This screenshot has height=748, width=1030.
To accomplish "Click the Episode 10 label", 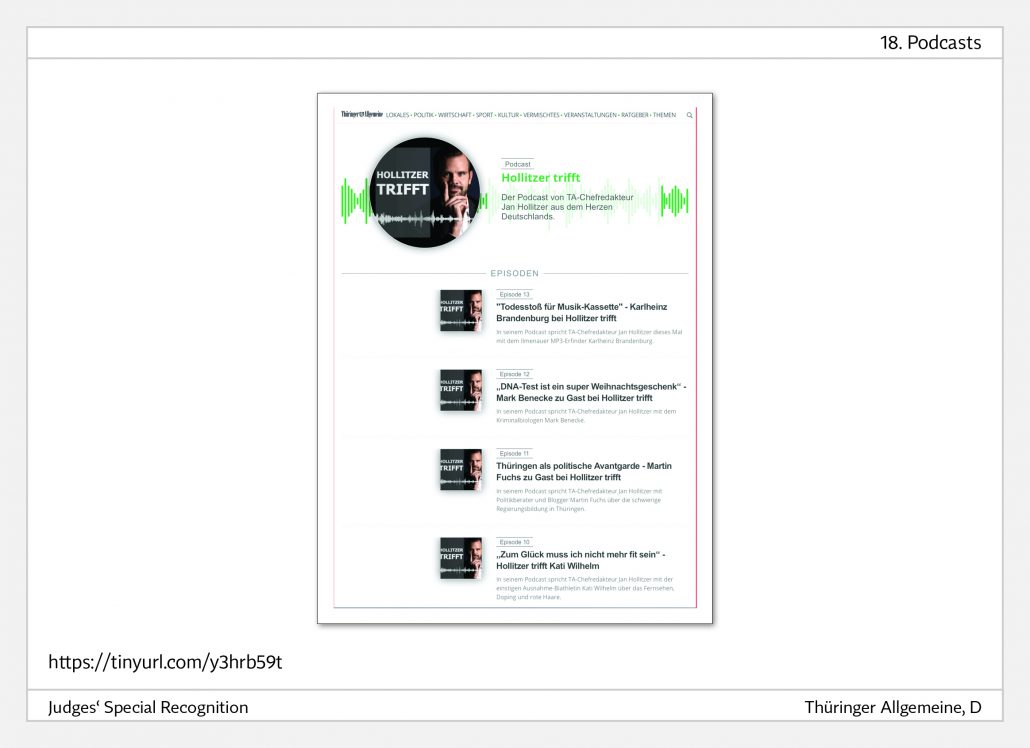I will click(x=514, y=542).
